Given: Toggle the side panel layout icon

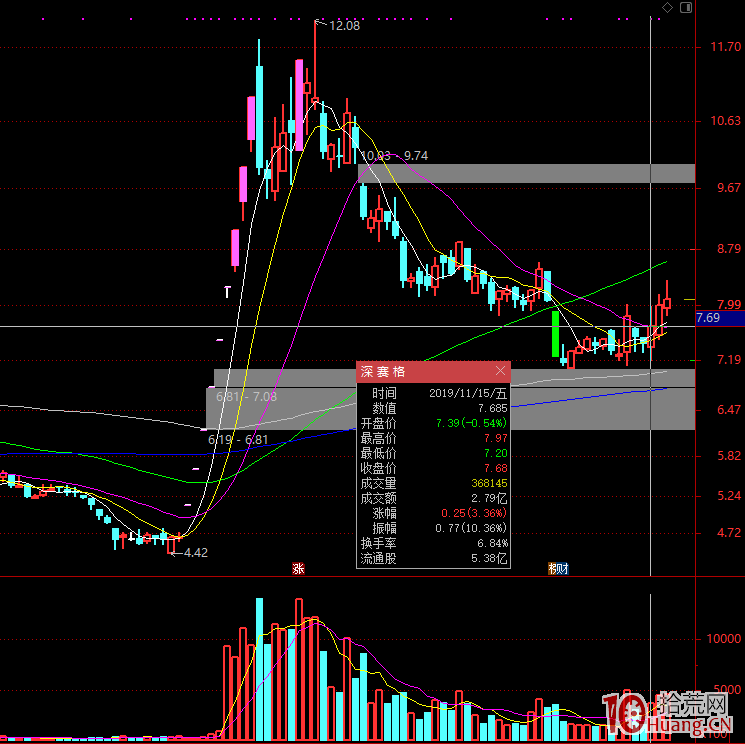Looking at the screenshot, I should (686, 7).
